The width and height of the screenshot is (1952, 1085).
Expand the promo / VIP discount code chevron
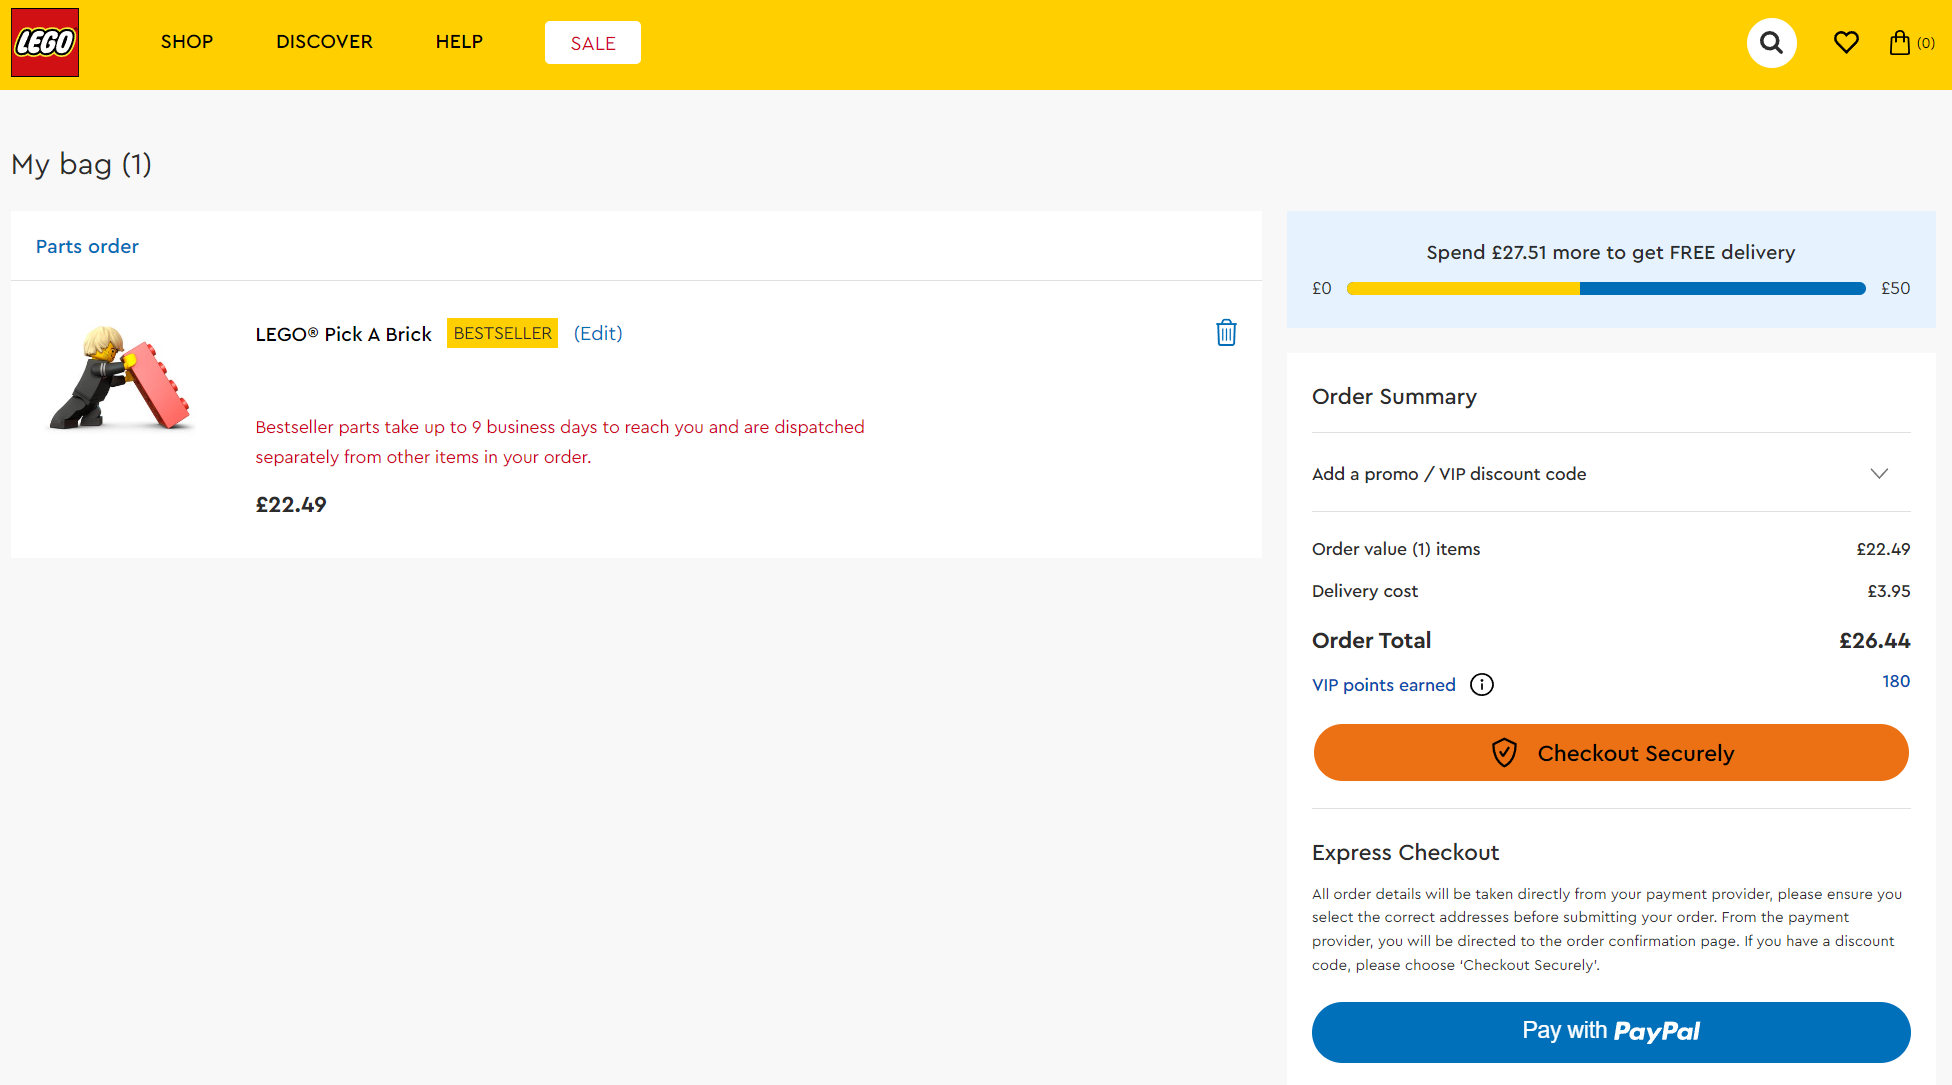click(x=1879, y=474)
